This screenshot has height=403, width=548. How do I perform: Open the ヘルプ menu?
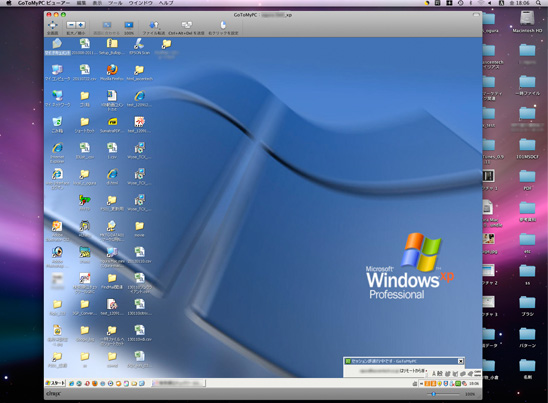coord(166,3)
